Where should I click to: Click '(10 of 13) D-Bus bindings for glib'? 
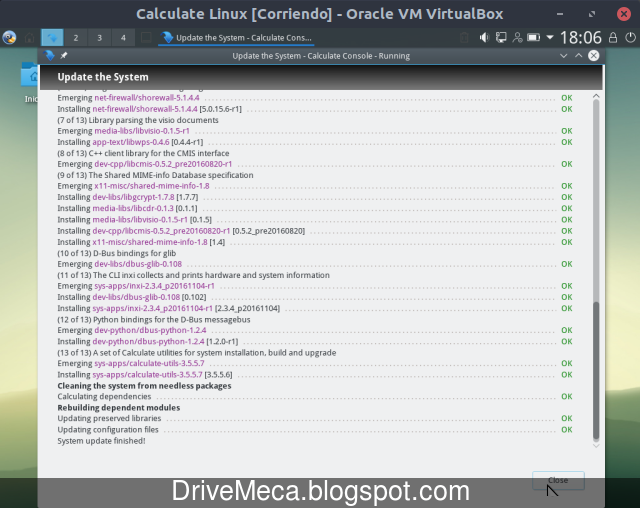coord(117,253)
